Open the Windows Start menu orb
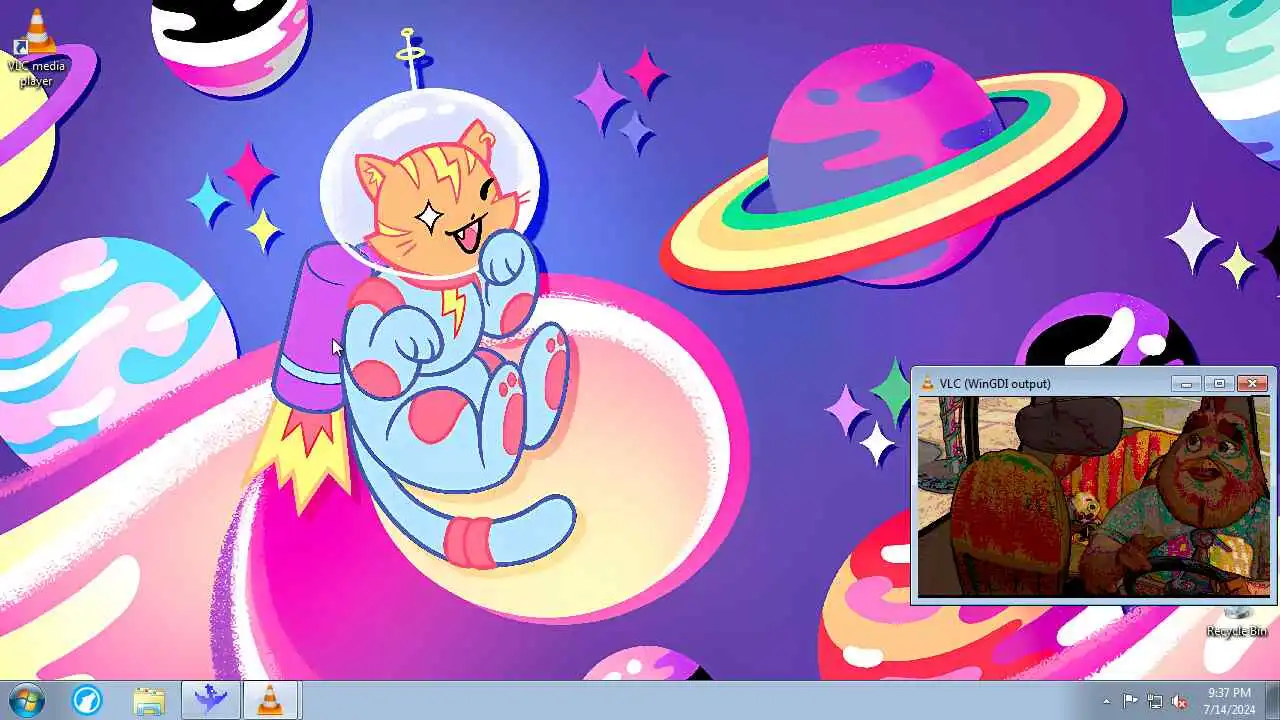The width and height of the screenshot is (1280, 720). pos(26,700)
